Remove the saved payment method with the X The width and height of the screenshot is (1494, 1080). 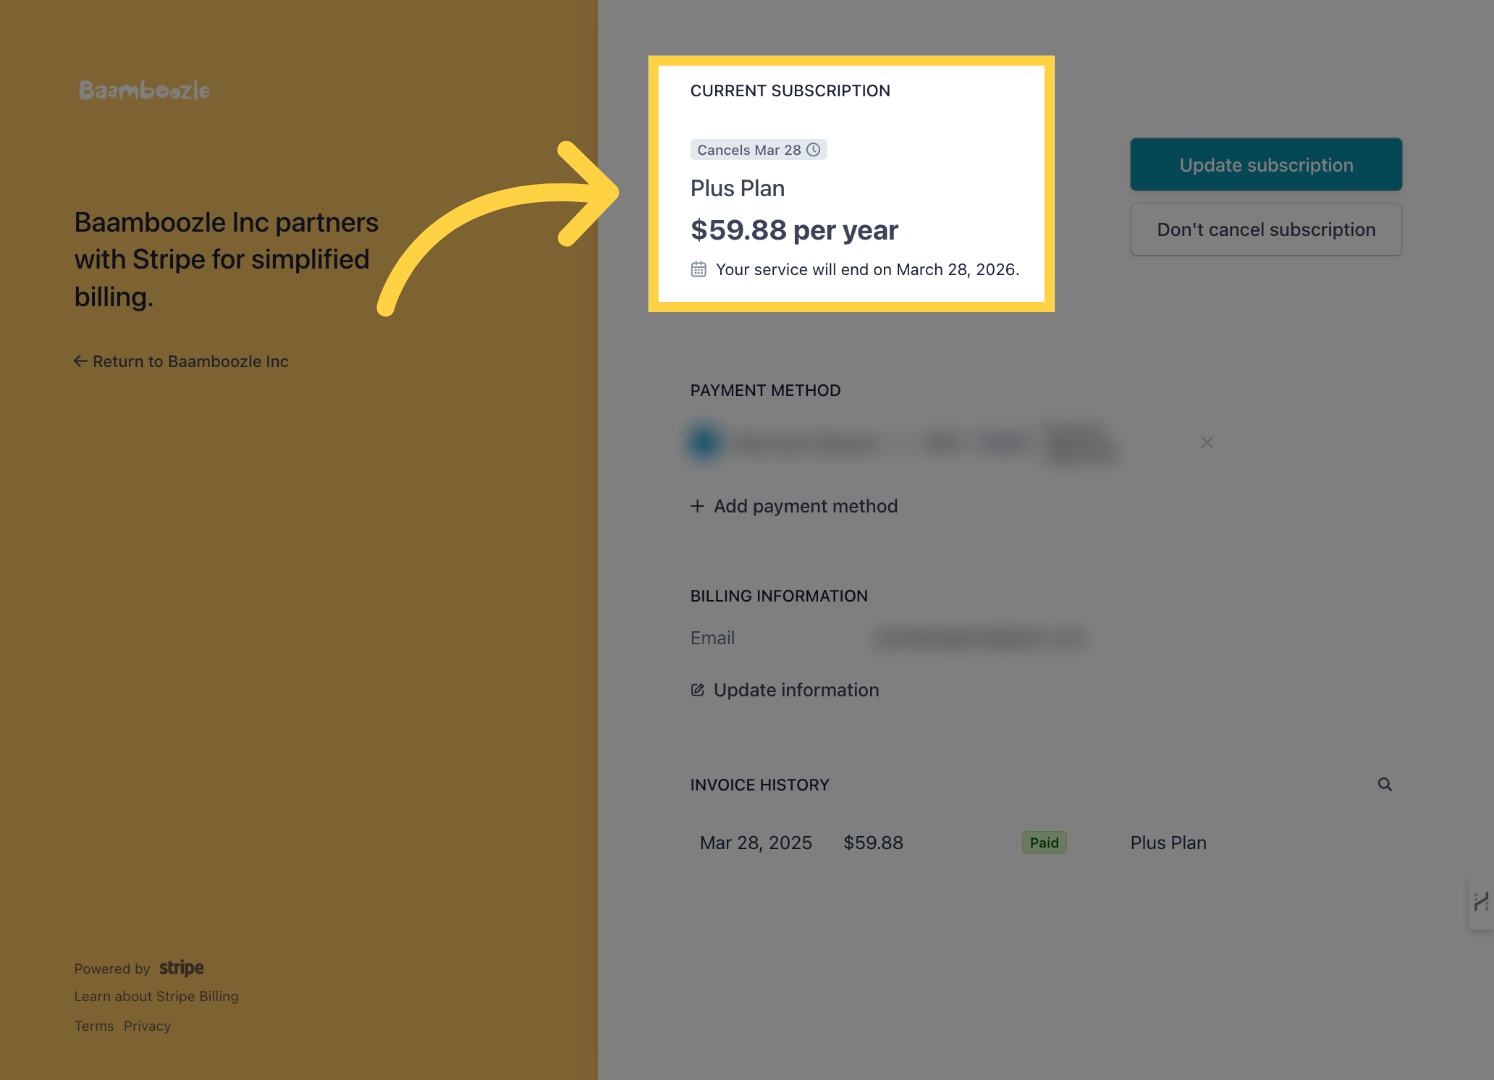coord(1206,441)
